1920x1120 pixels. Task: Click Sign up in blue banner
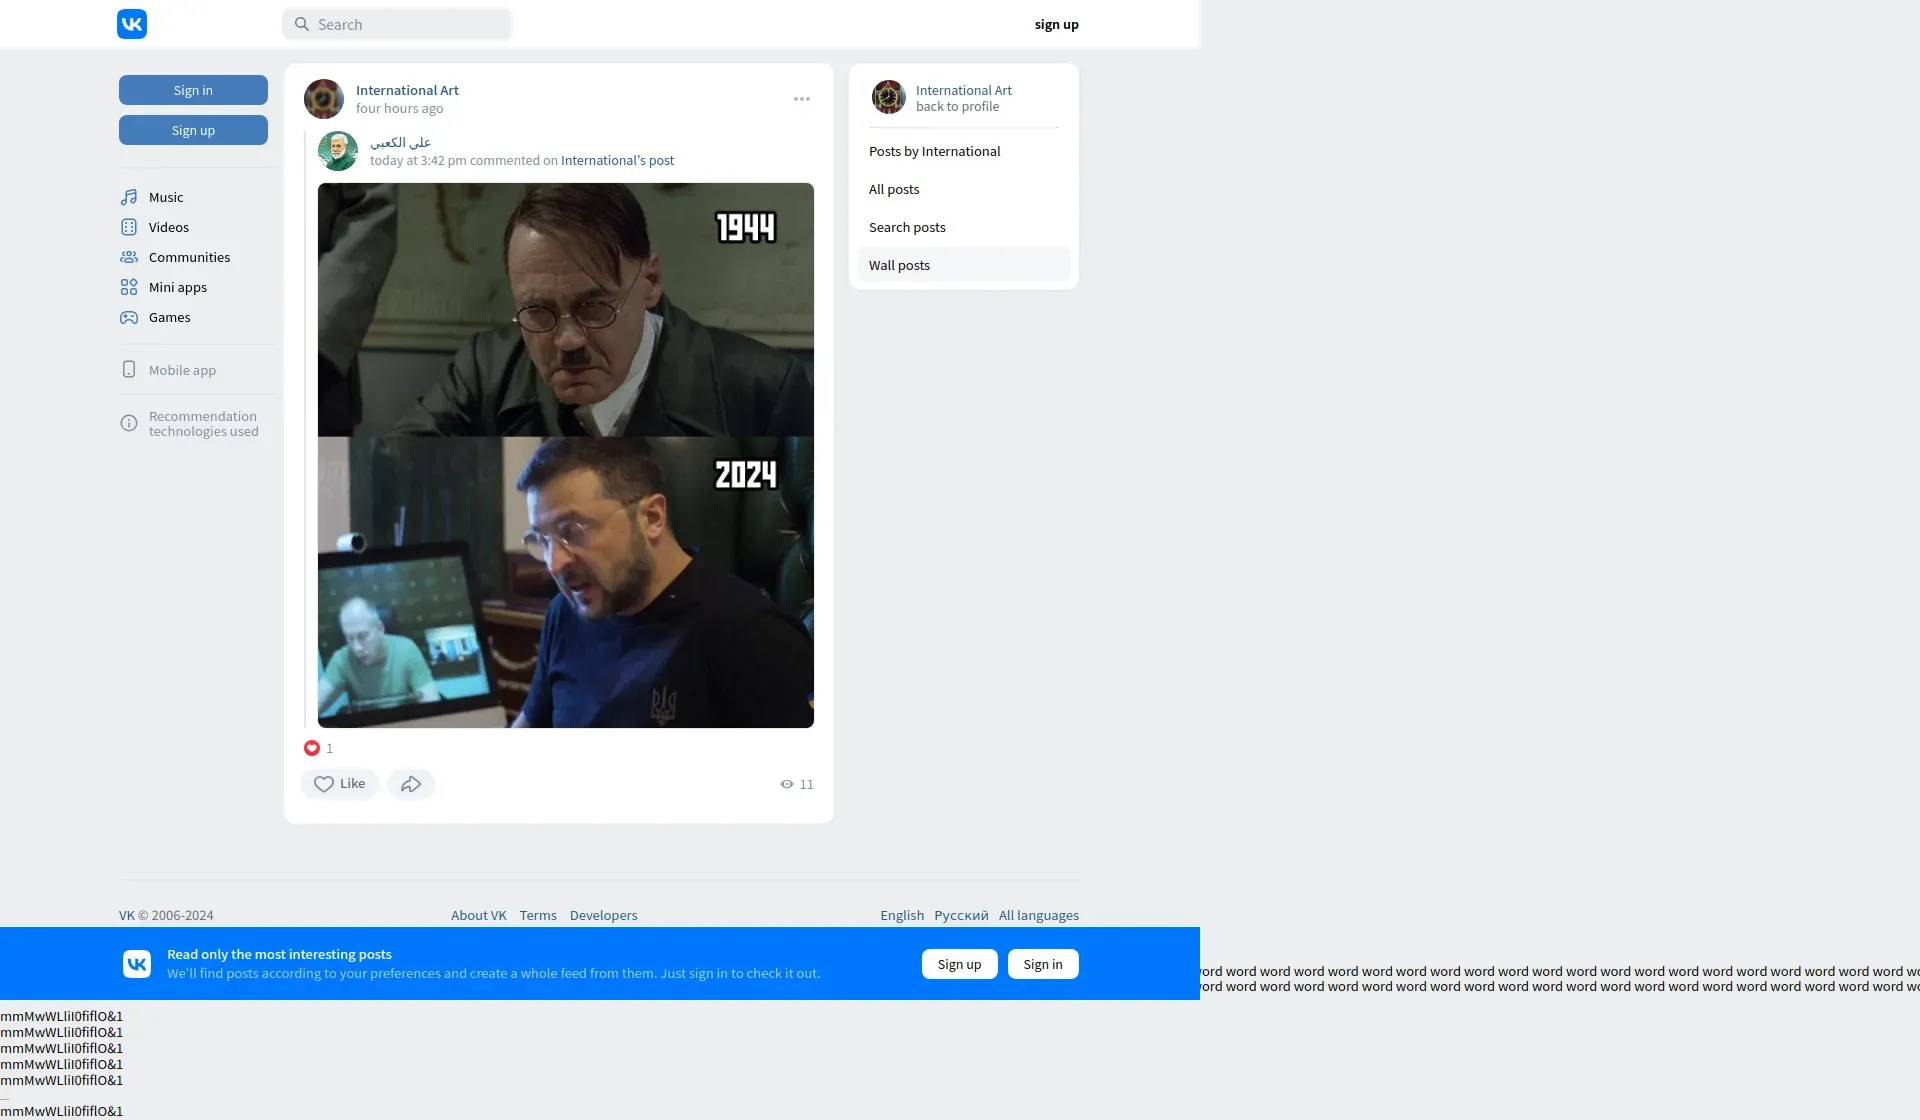click(x=960, y=964)
